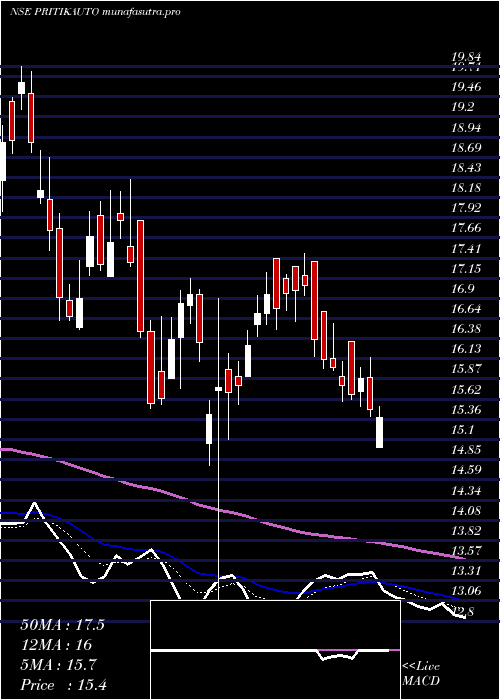Click the 15.36 price axis label

[466, 410]
